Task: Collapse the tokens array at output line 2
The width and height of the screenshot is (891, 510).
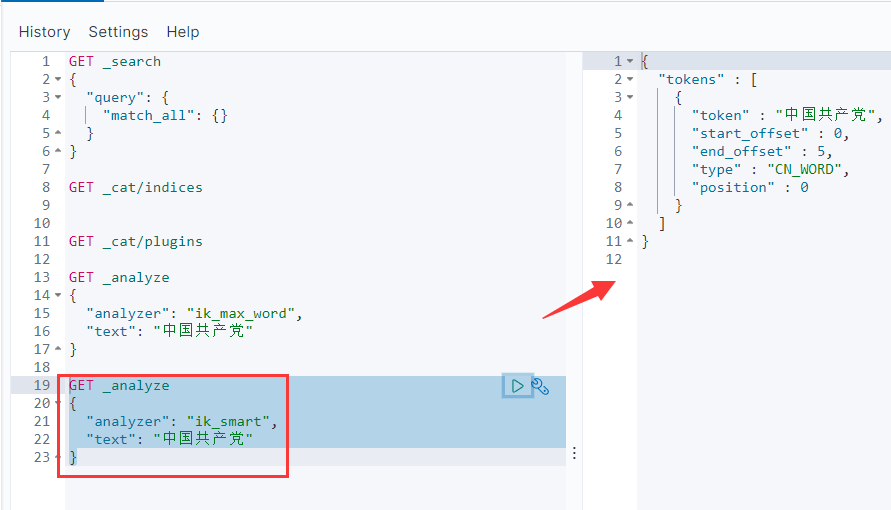Action: pos(630,80)
